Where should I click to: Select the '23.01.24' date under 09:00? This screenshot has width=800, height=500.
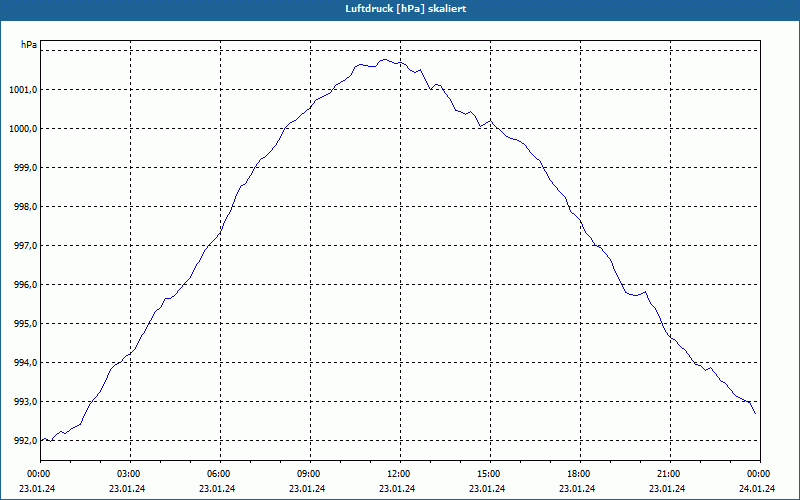pyautogui.click(x=307, y=488)
